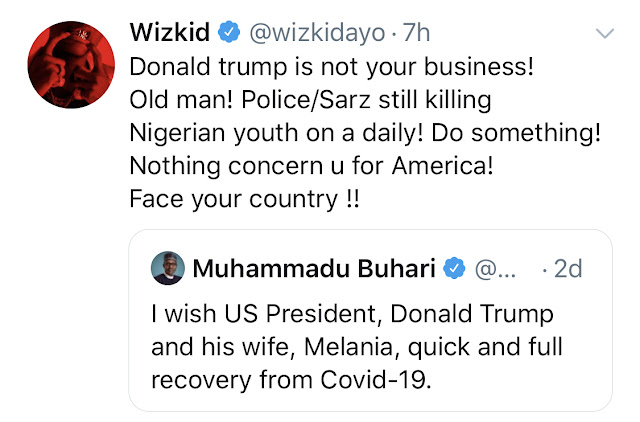The width and height of the screenshot is (640, 422).
Task: Click the text "Face your country !!"
Action: 245,198
